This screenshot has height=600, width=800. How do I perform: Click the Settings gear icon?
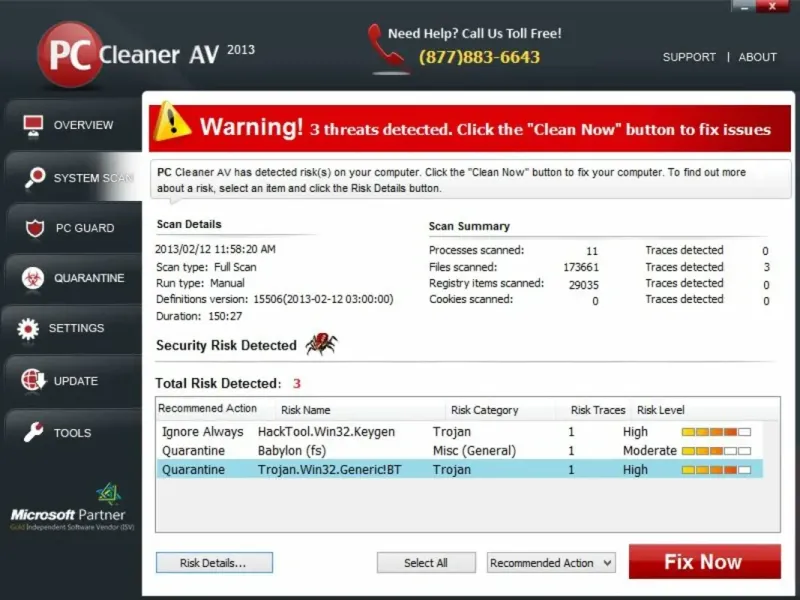[28, 329]
